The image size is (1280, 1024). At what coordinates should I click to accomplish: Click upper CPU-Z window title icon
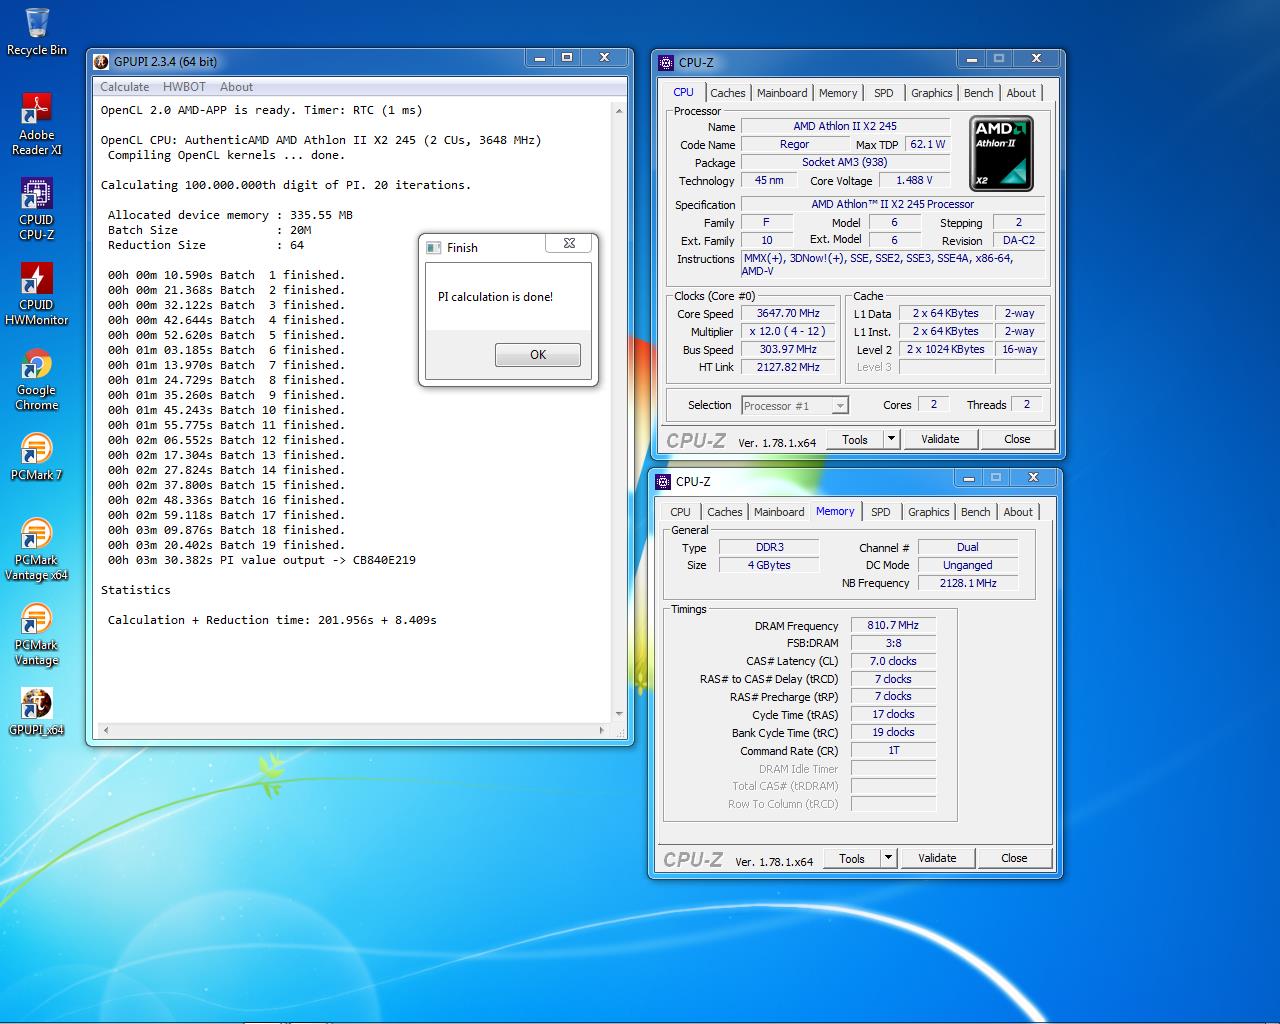point(666,63)
